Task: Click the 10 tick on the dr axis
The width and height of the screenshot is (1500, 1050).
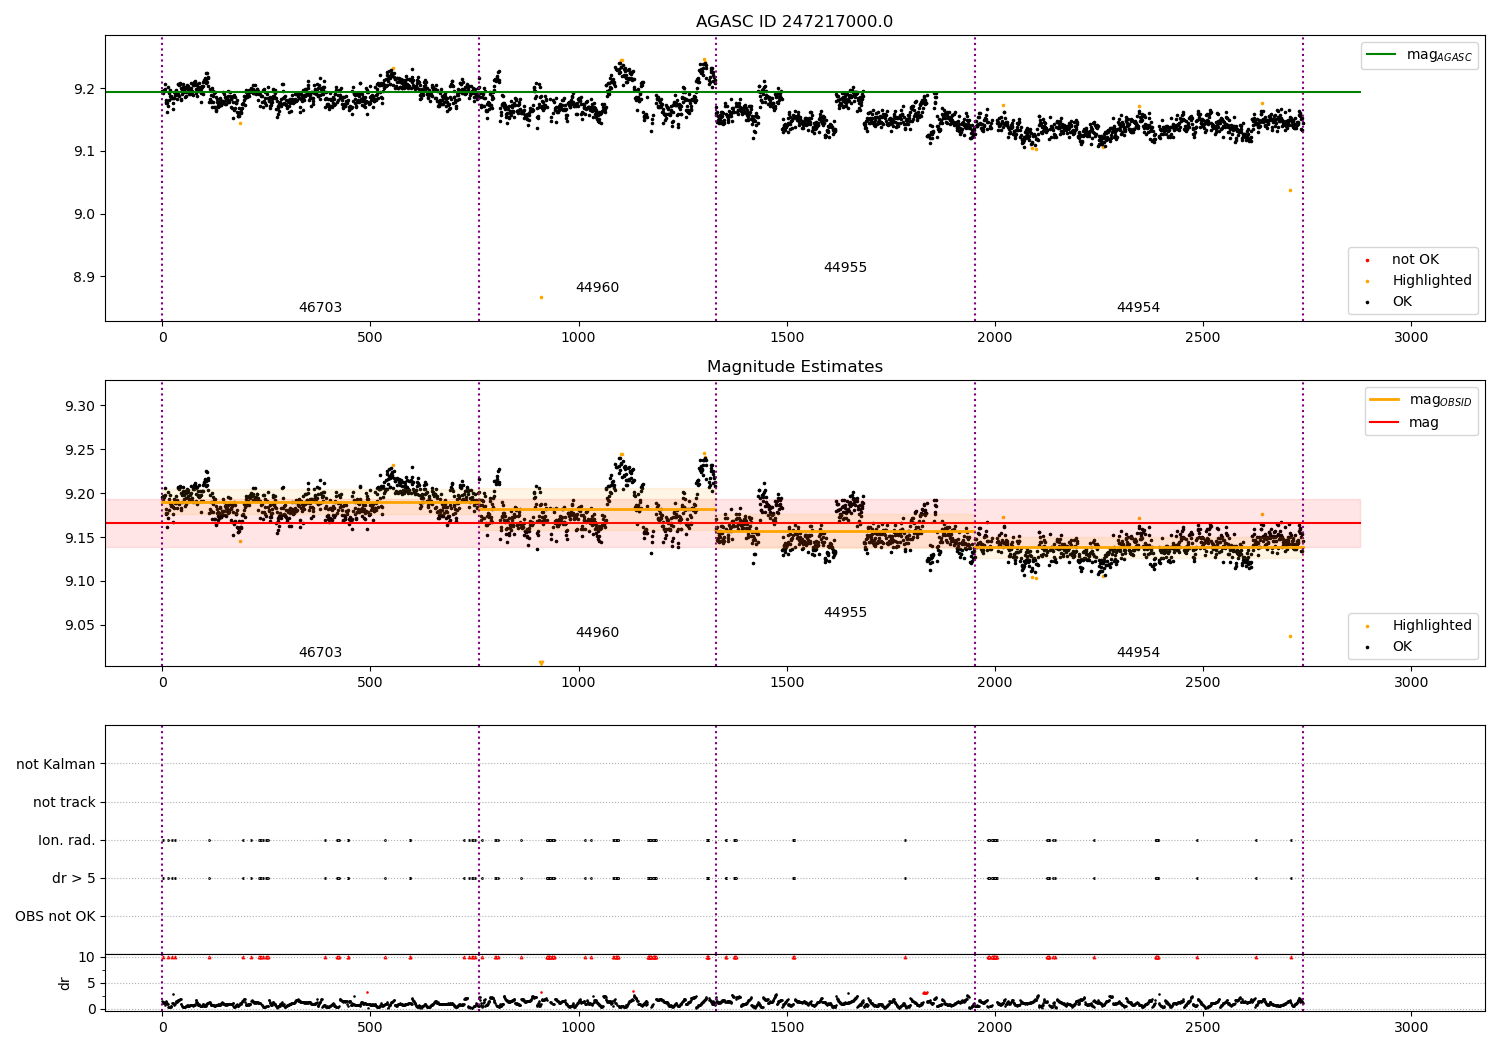Action: click(x=87, y=958)
